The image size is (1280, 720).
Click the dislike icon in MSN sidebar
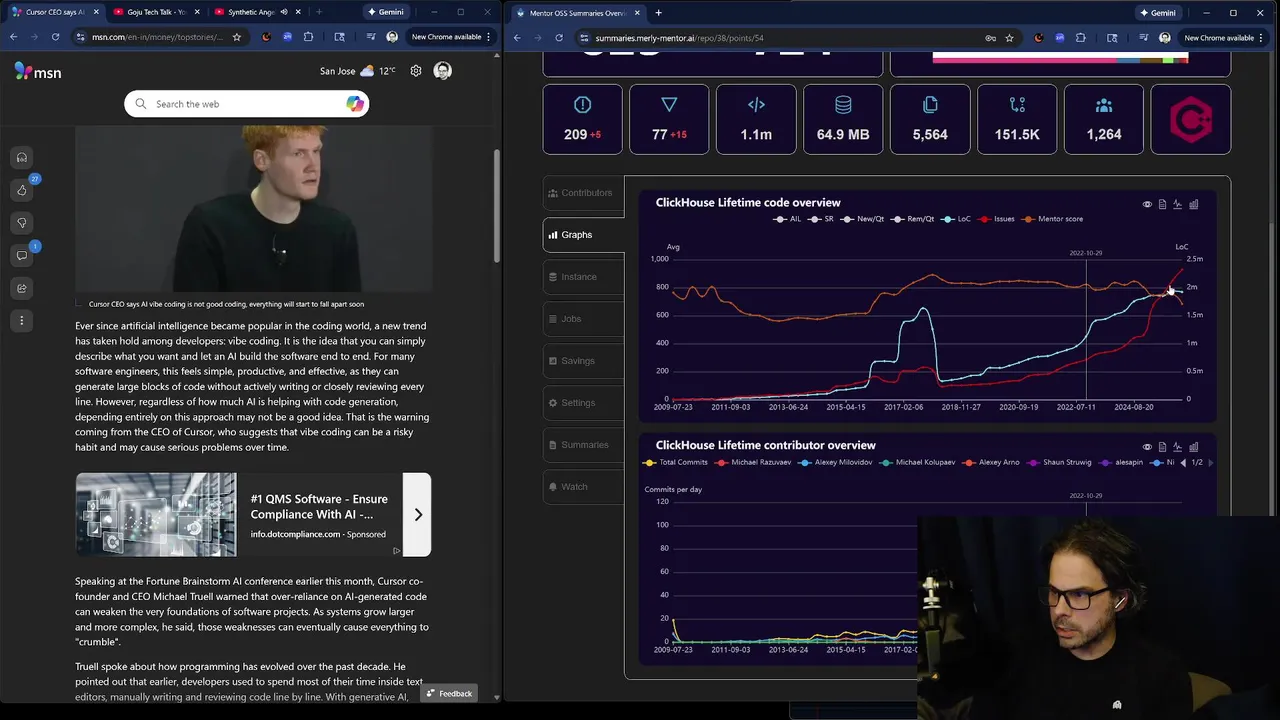(x=22, y=223)
